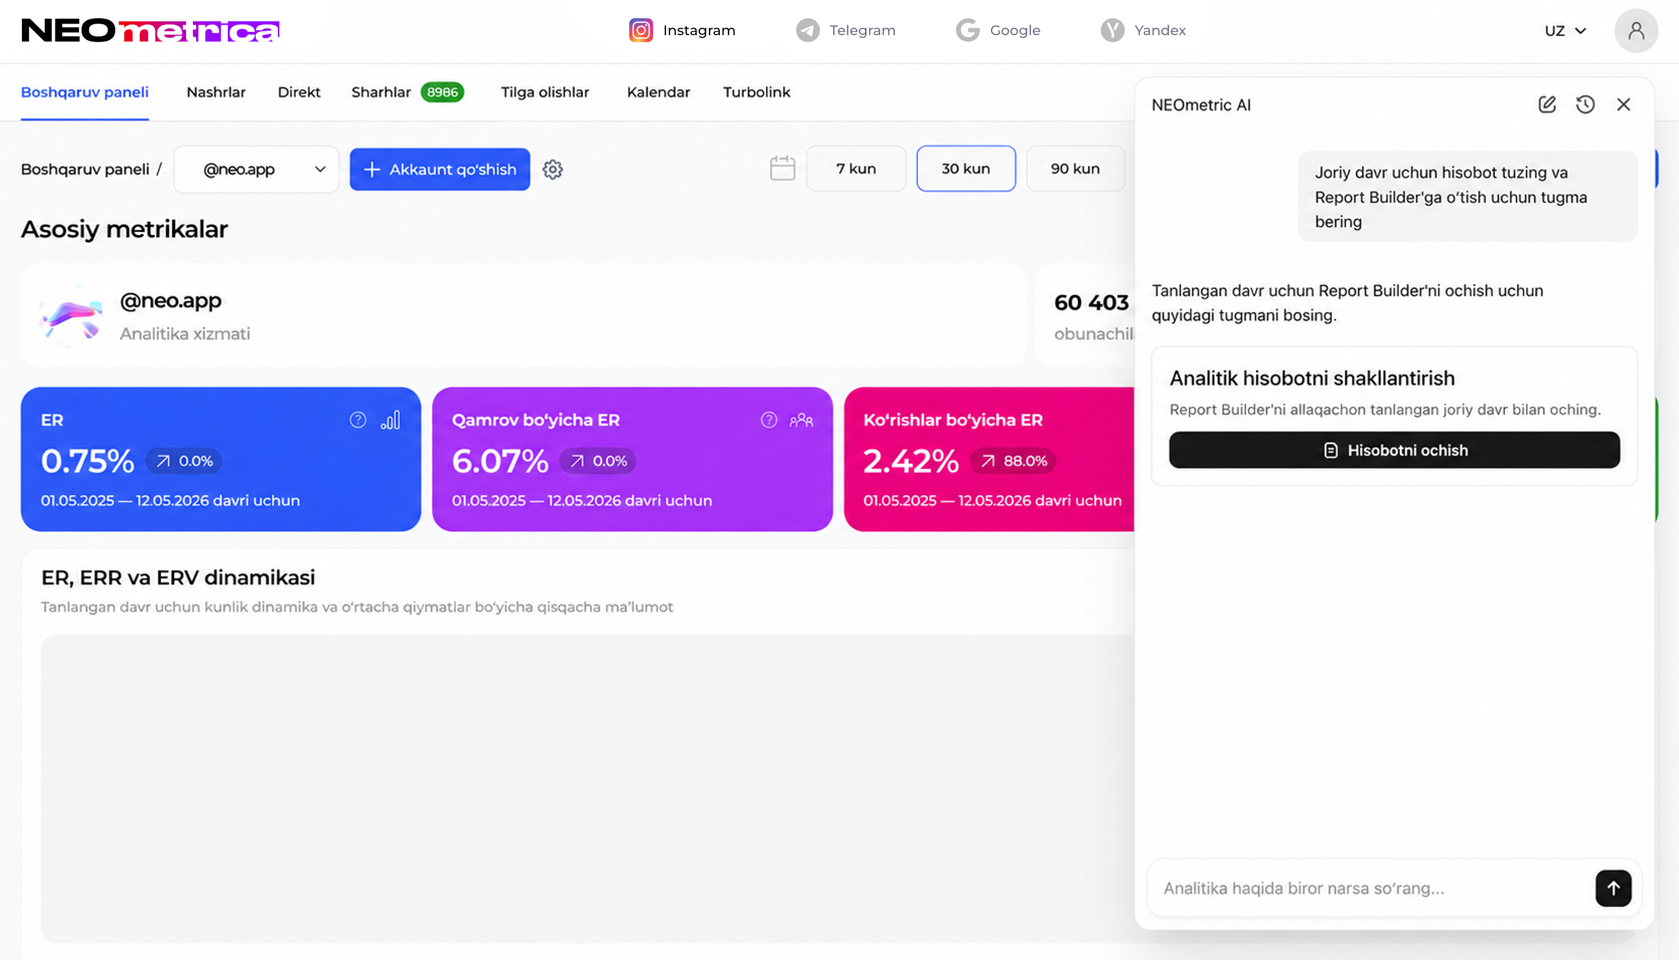The width and height of the screenshot is (1679, 960).
Task: Click the 88.0% change badge
Action: [x=1014, y=461]
